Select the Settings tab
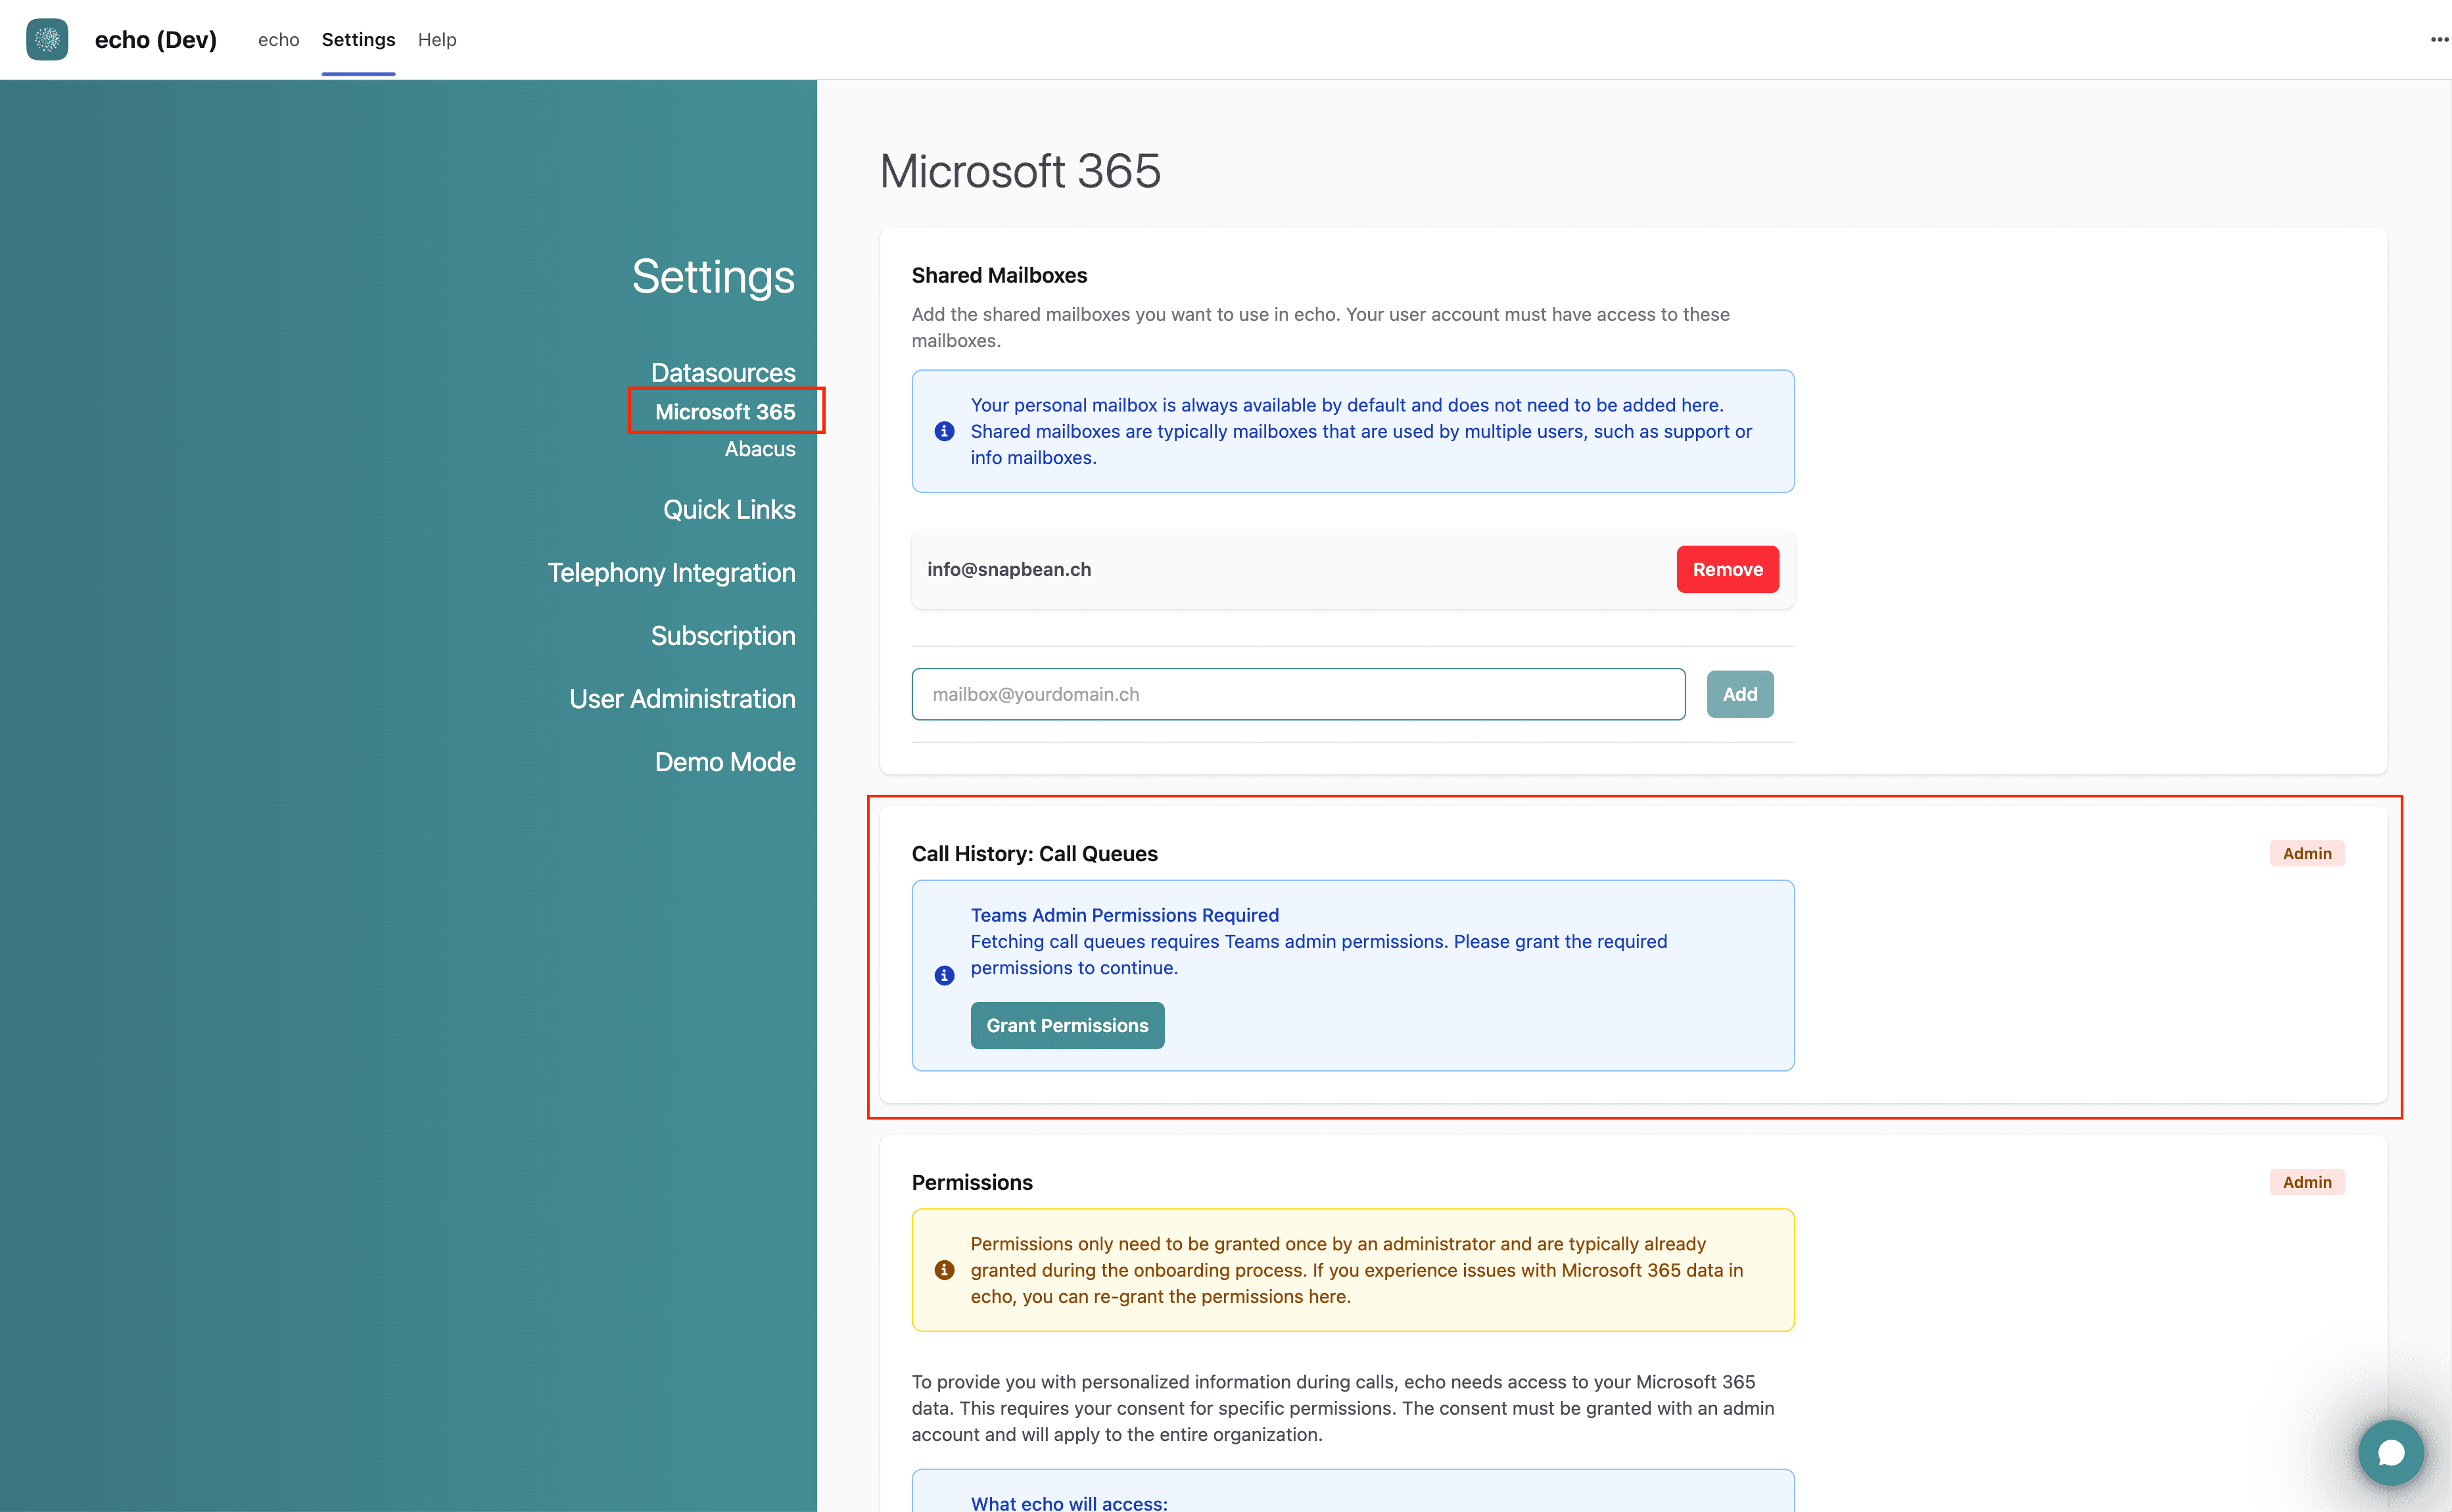Viewport: 2452px width, 1512px height. [x=358, y=39]
